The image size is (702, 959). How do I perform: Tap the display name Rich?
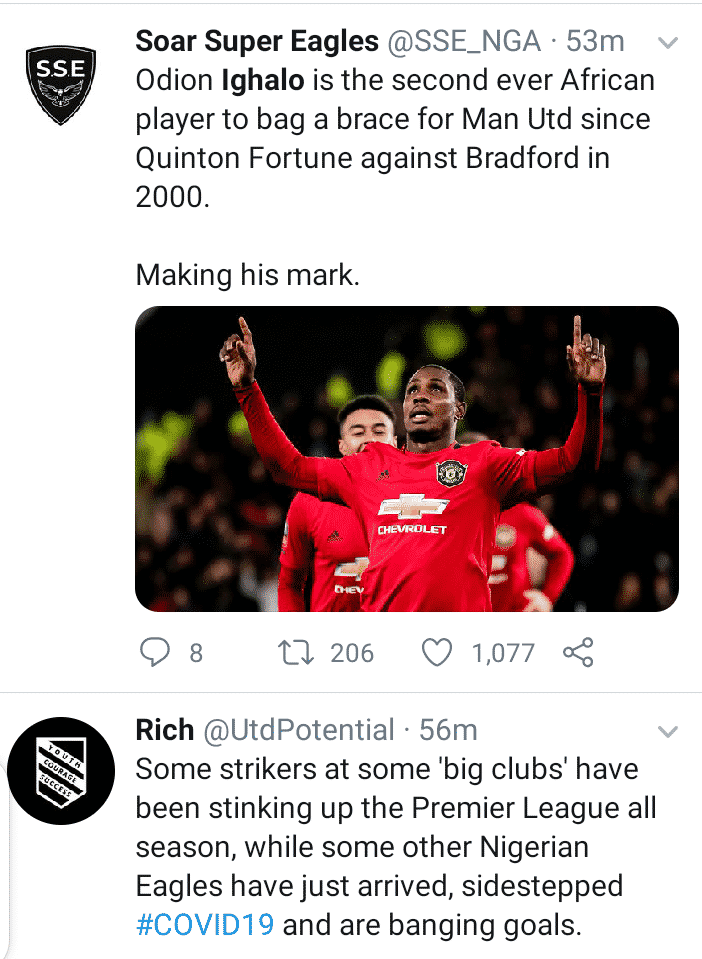(x=164, y=731)
